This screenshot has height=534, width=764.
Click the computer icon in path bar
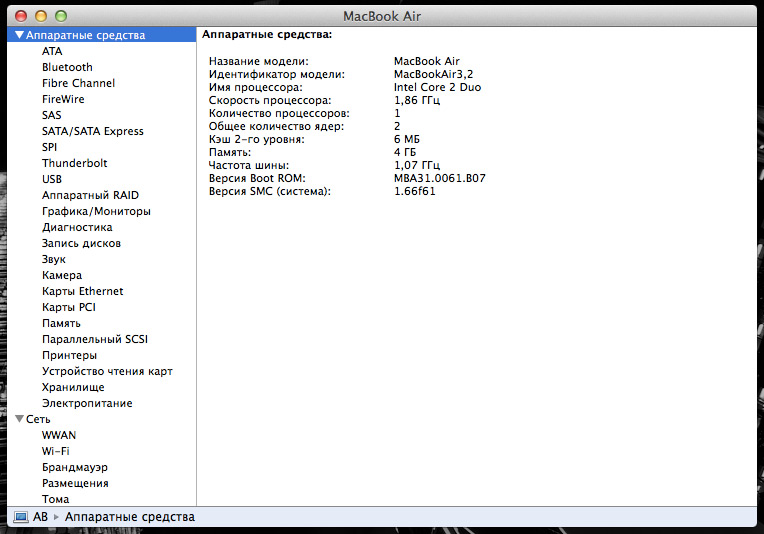(x=20, y=517)
